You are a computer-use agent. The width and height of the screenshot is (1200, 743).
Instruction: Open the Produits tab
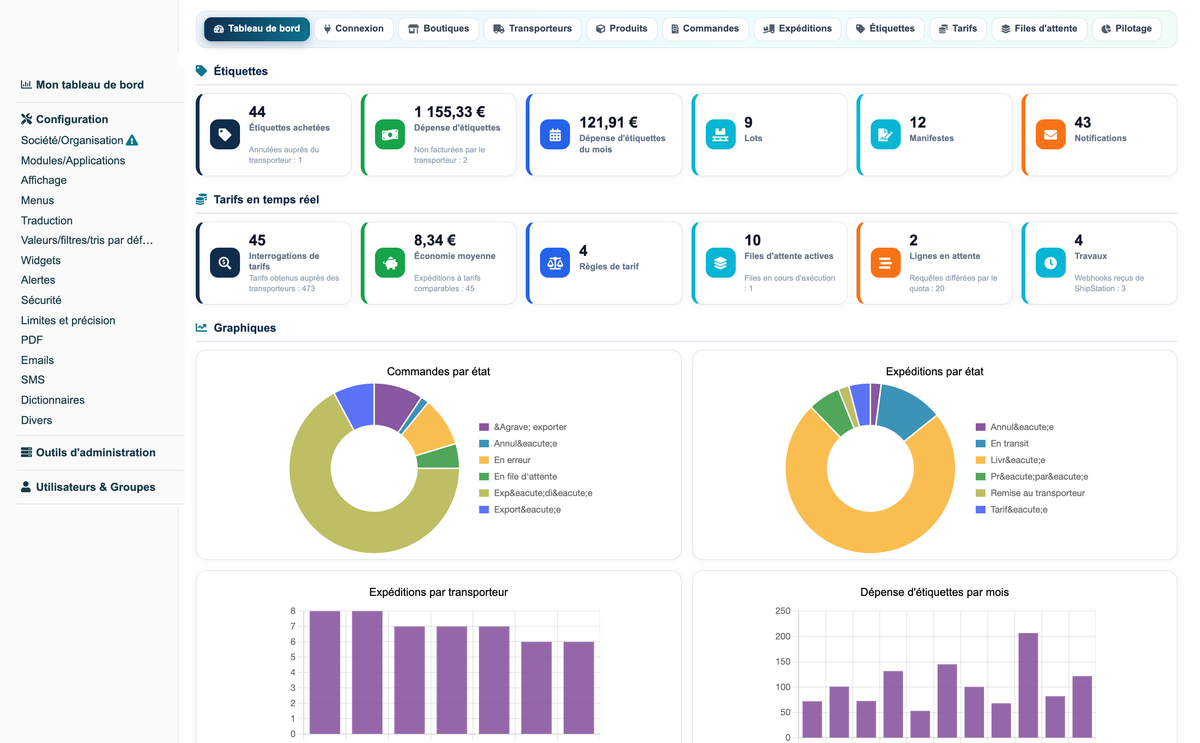click(622, 29)
